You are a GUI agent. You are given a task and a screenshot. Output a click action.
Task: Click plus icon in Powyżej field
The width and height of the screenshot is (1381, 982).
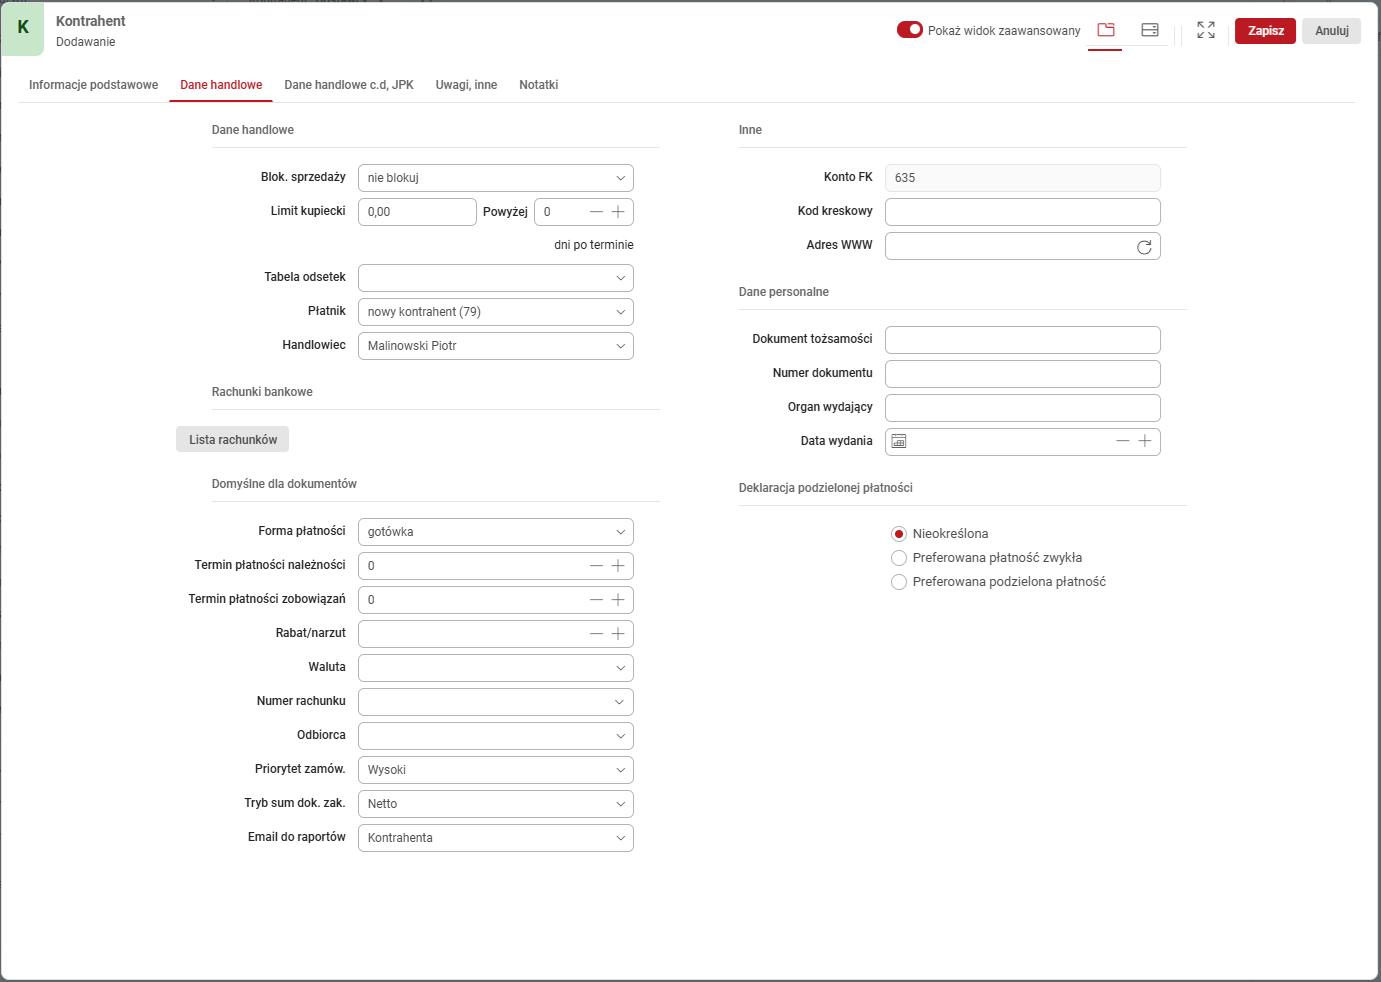point(618,212)
